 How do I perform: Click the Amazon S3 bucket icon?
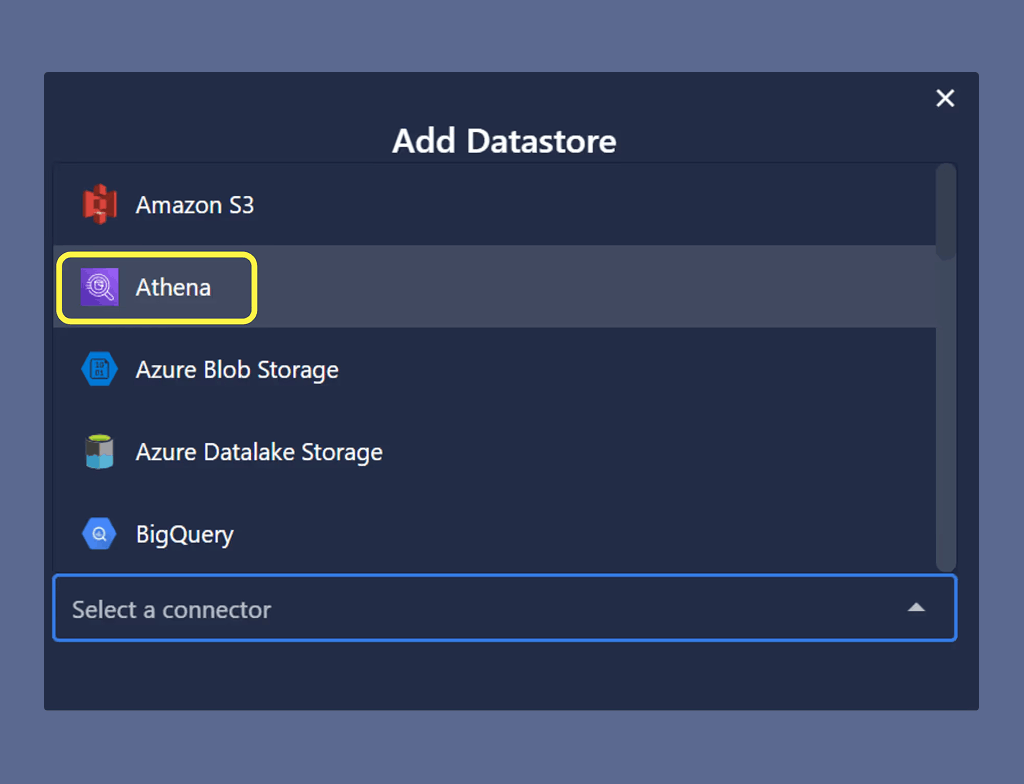point(99,204)
